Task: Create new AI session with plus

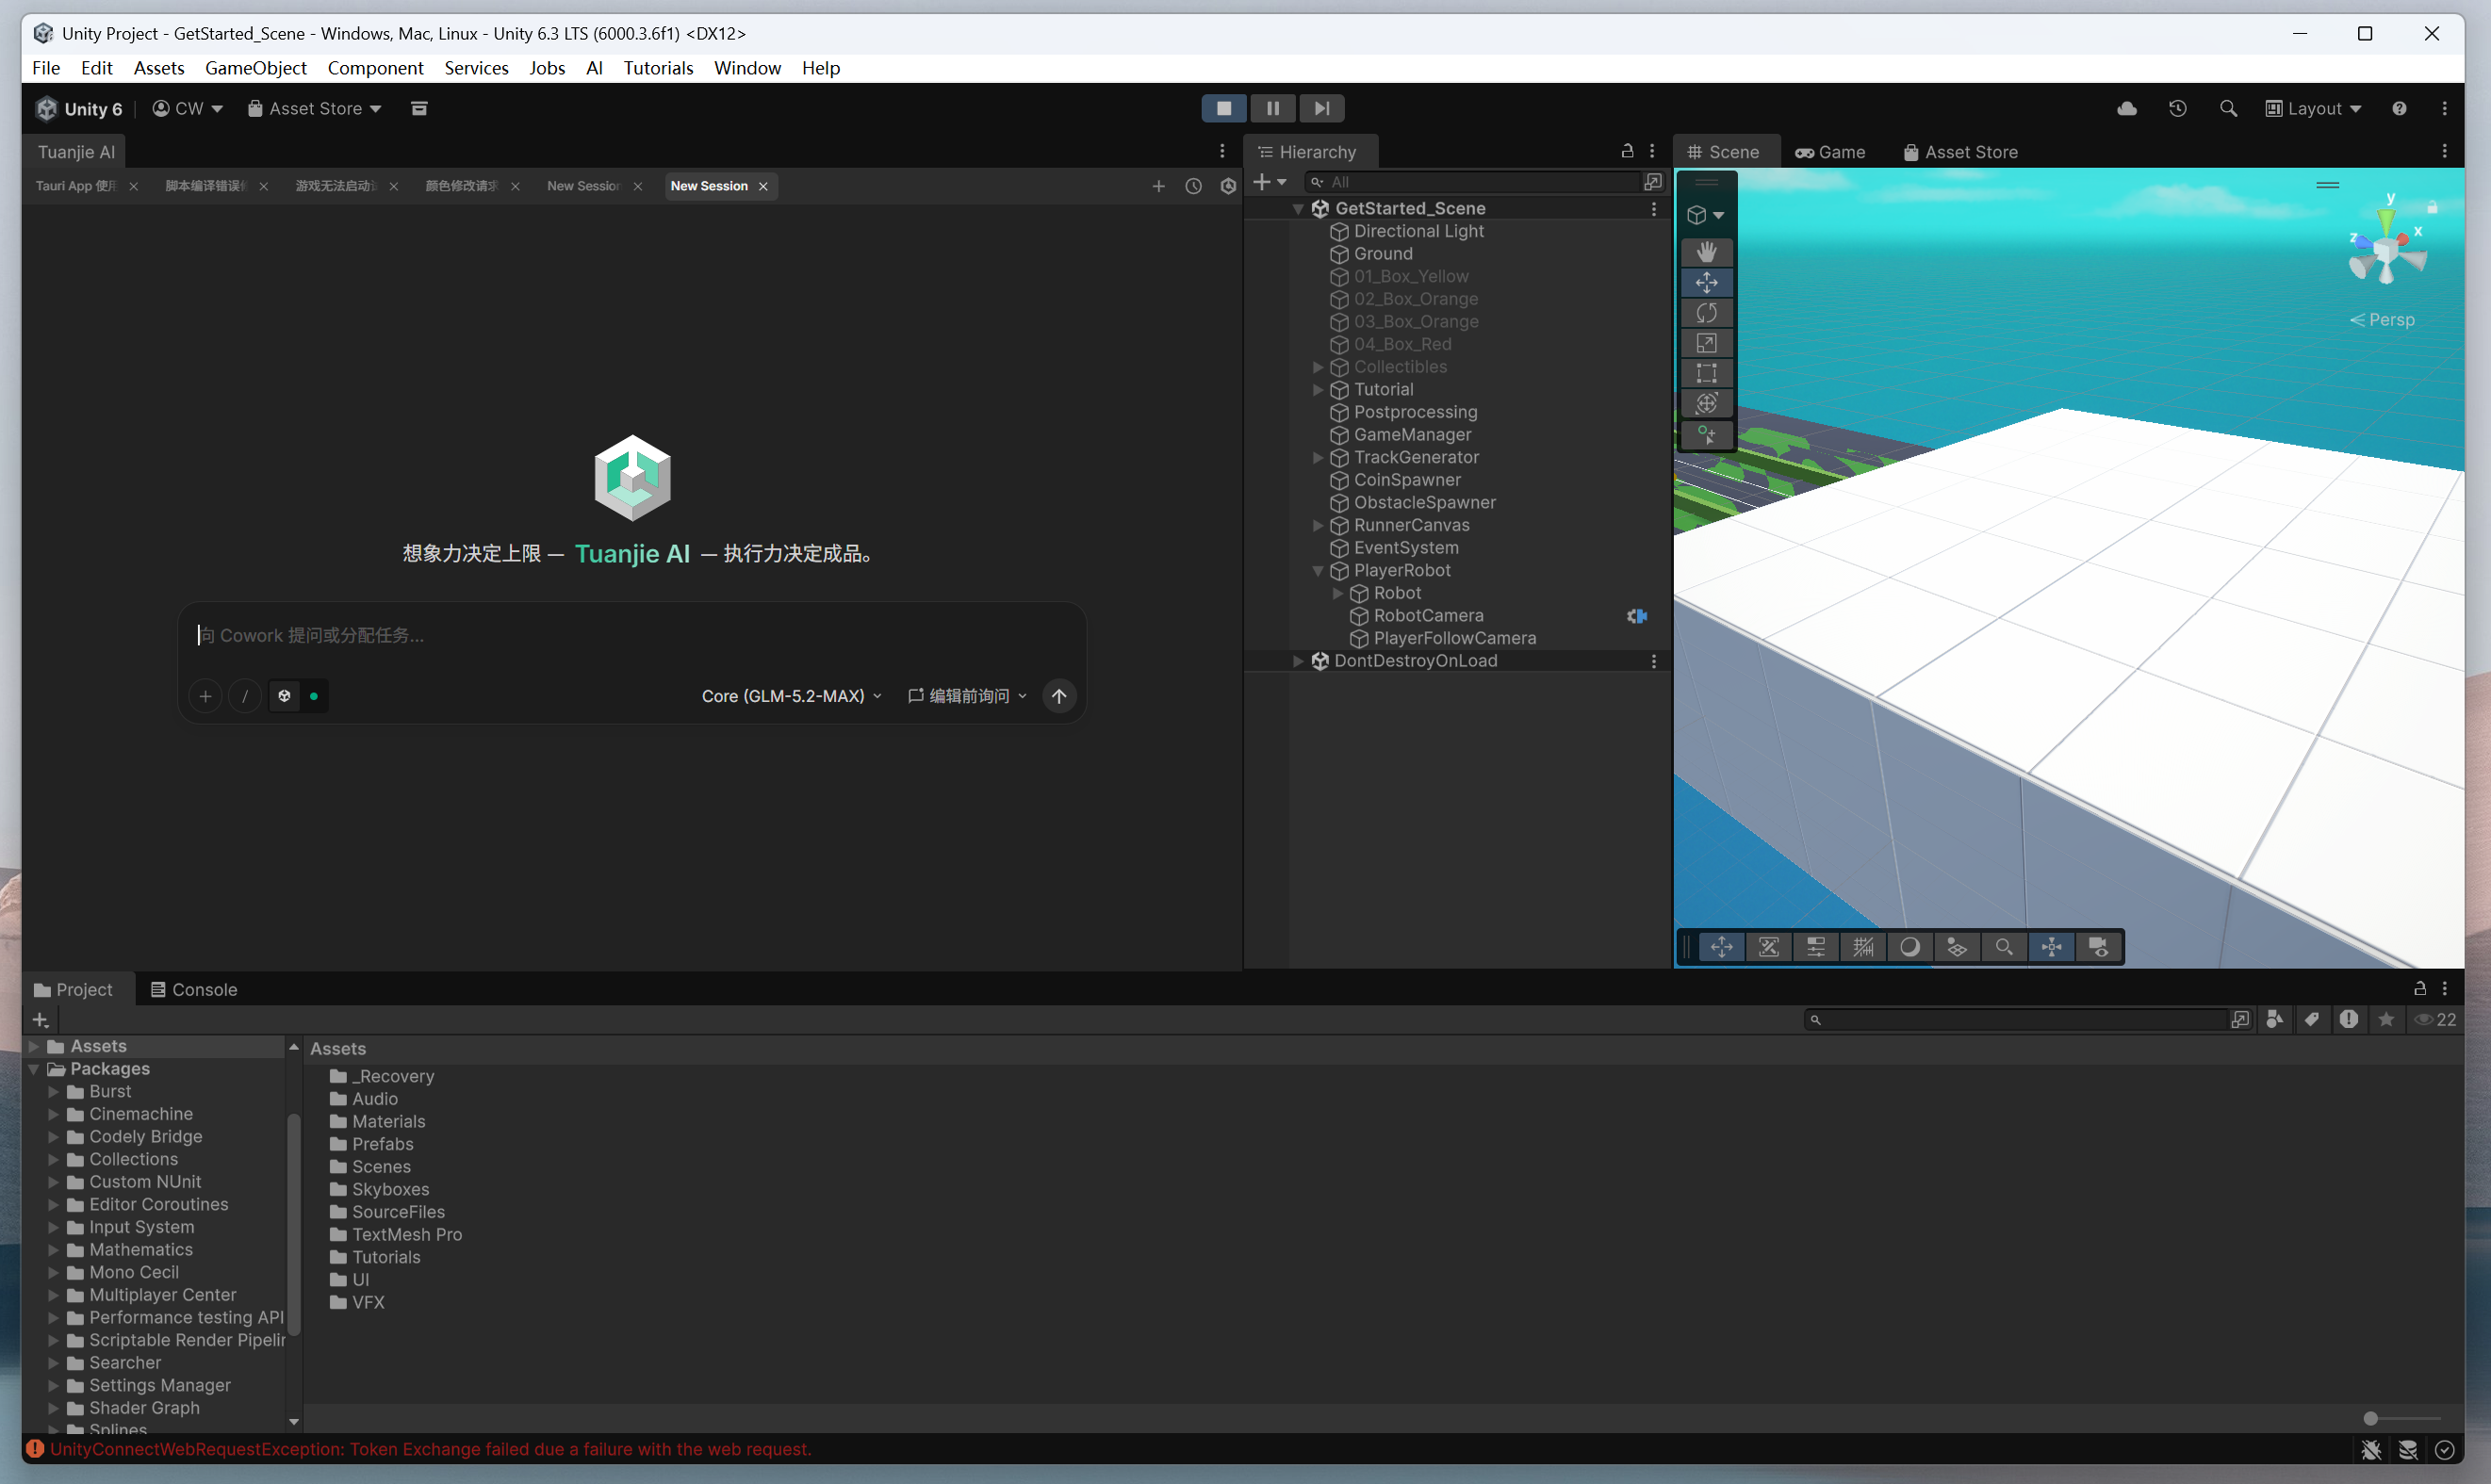Action: pyautogui.click(x=1158, y=186)
